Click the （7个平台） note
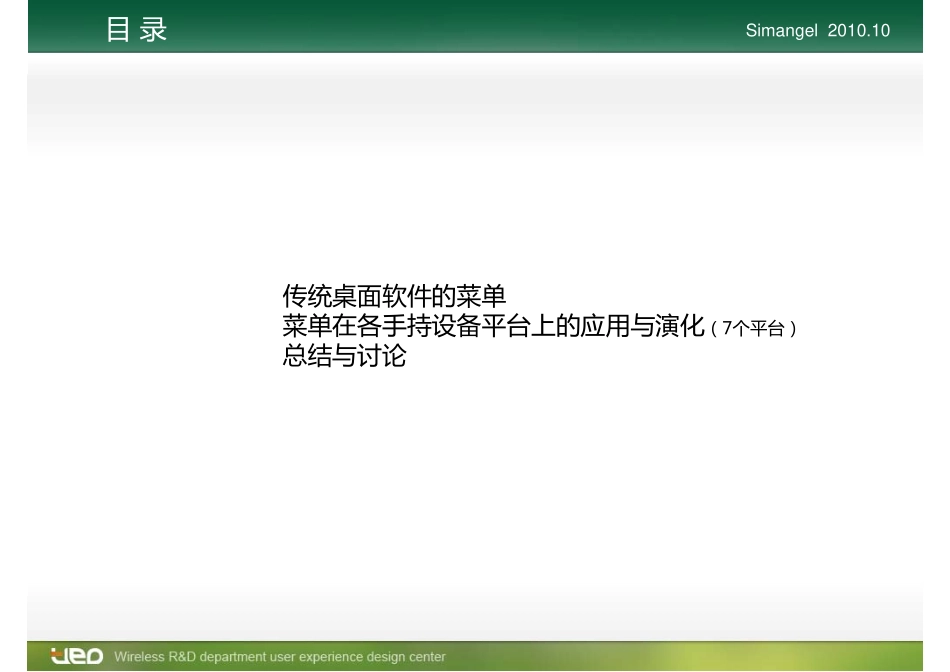The width and height of the screenshot is (950, 672). 754,328
